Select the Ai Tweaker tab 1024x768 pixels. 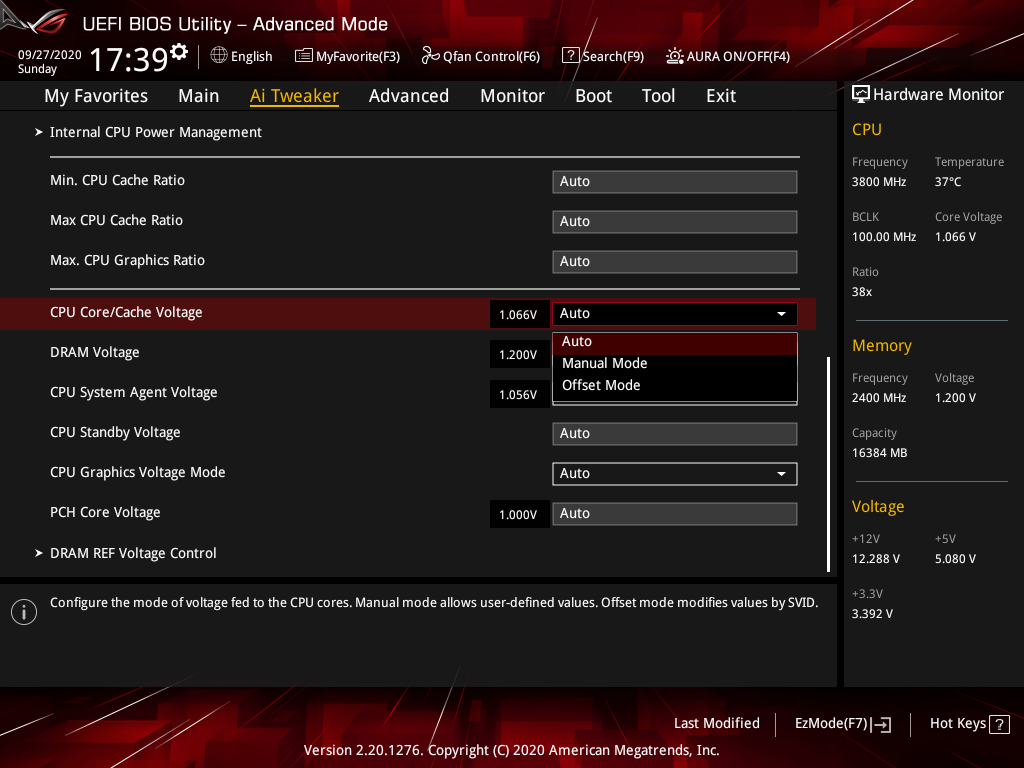[x=294, y=96]
